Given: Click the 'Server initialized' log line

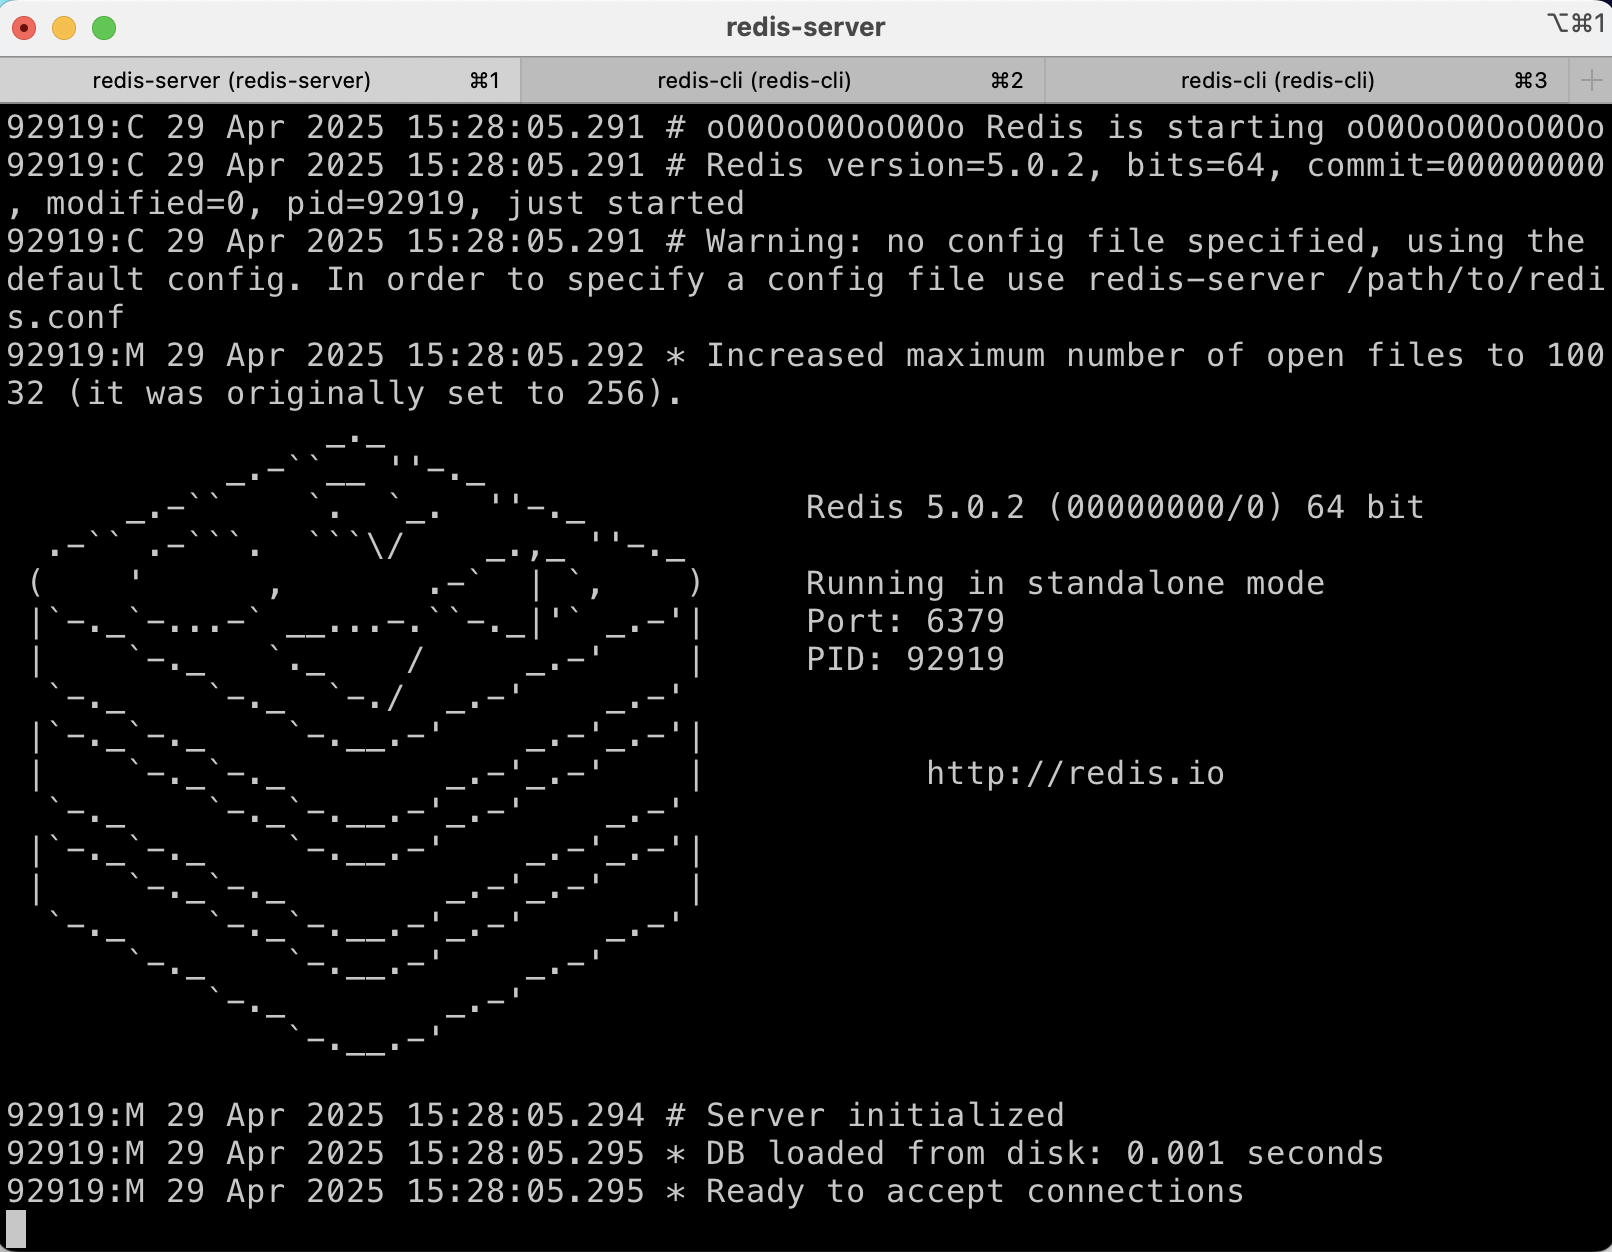Looking at the screenshot, I should pos(535,1115).
